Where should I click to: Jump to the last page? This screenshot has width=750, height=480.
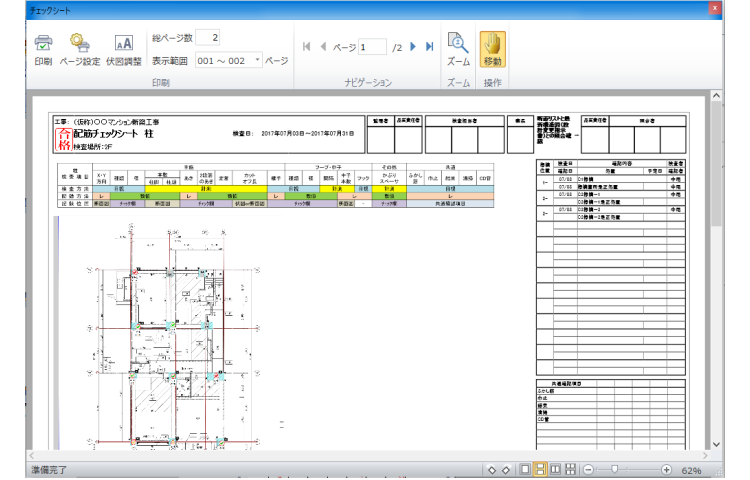point(430,47)
